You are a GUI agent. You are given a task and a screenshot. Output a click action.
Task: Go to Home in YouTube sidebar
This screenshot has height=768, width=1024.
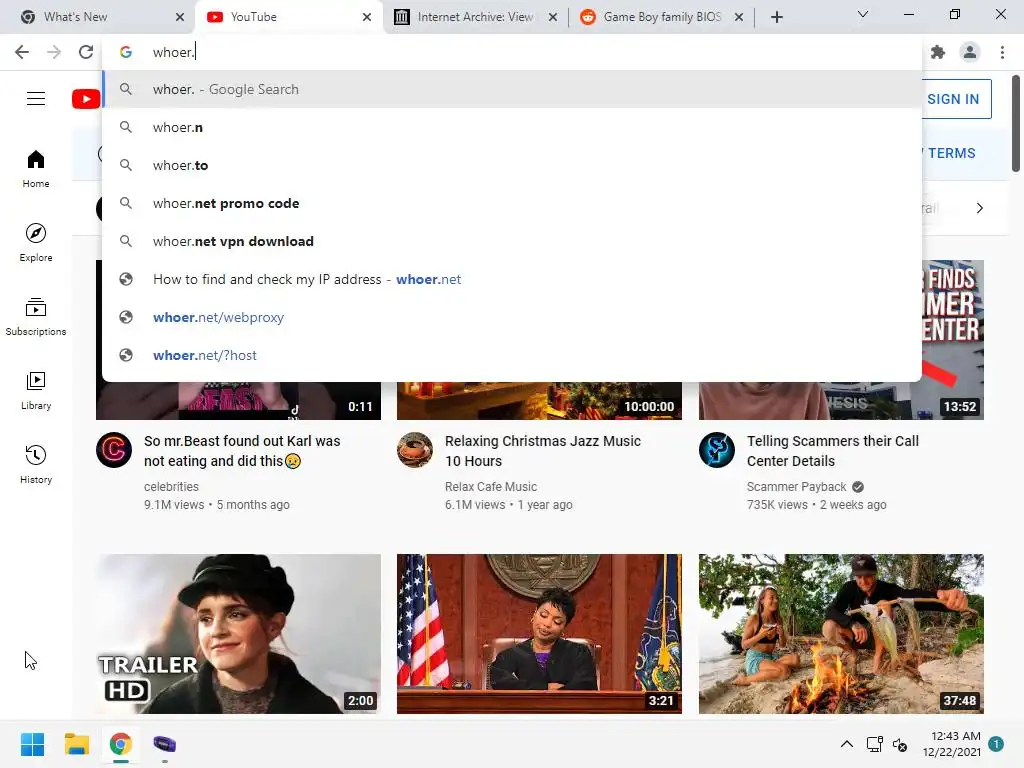(x=36, y=169)
